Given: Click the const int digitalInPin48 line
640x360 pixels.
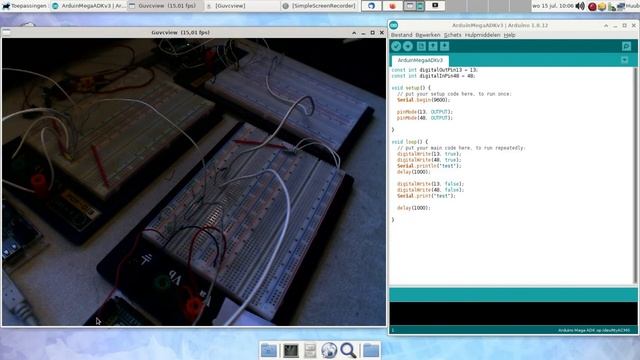Looking at the screenshot, I should (x=433, y=76).
